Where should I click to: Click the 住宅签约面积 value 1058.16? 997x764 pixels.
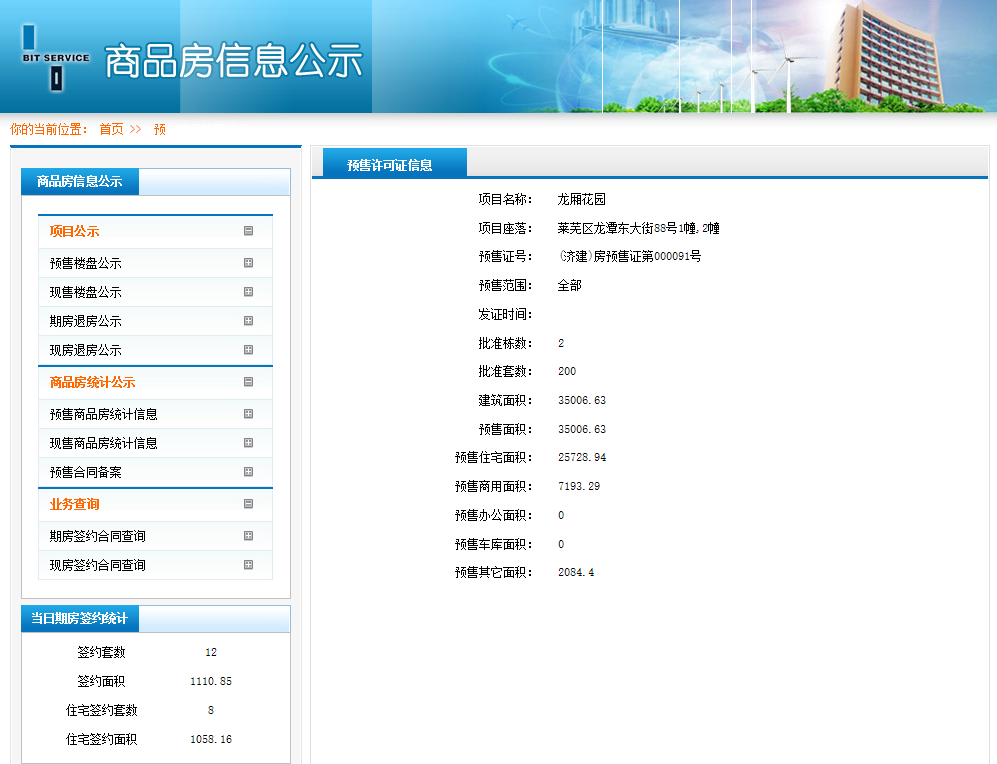[x=211, y=739]
